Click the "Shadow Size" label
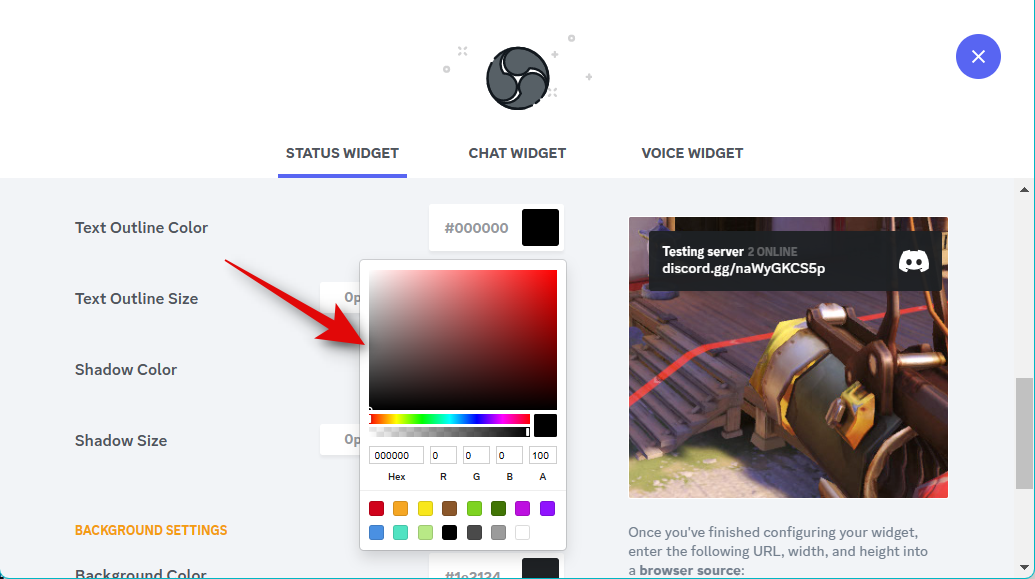This screenshot has width=1035, height=579. click(x=121, y=440)
